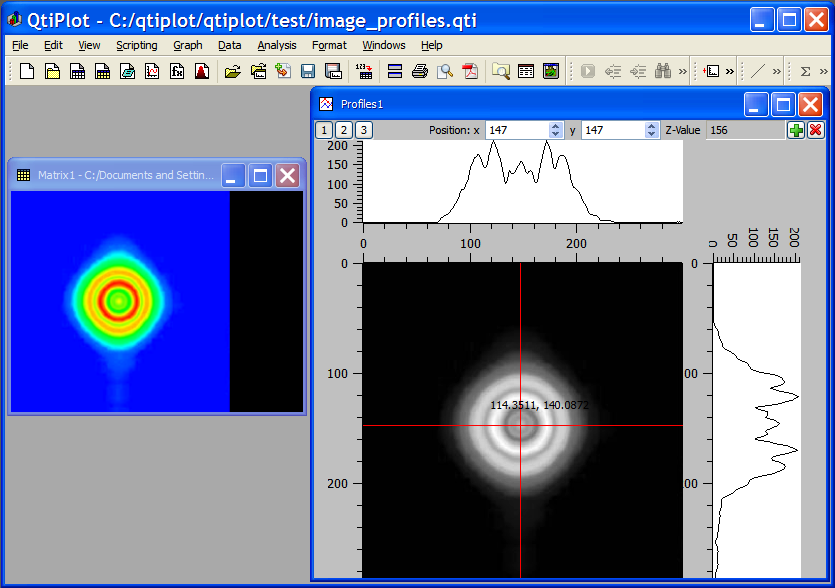The image size is (835, 588).
Task: Create a new project with the blank page icon
Action: pos(27,71)
